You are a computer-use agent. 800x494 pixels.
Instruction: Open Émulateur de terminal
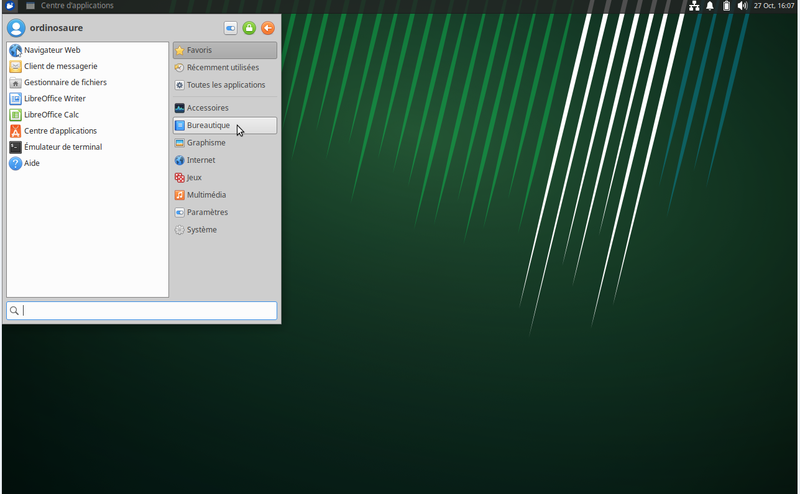tap(63, 147)
